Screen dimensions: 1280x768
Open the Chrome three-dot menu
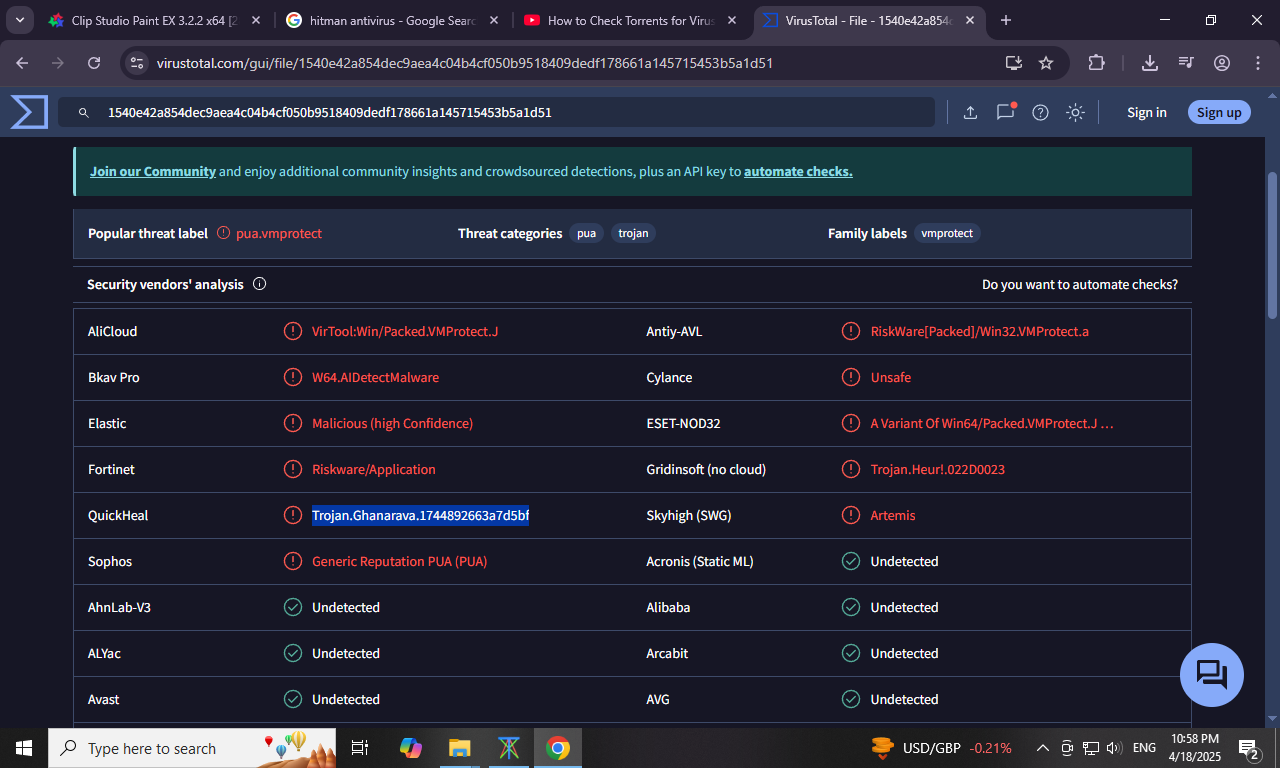(x=1258, y=63)
